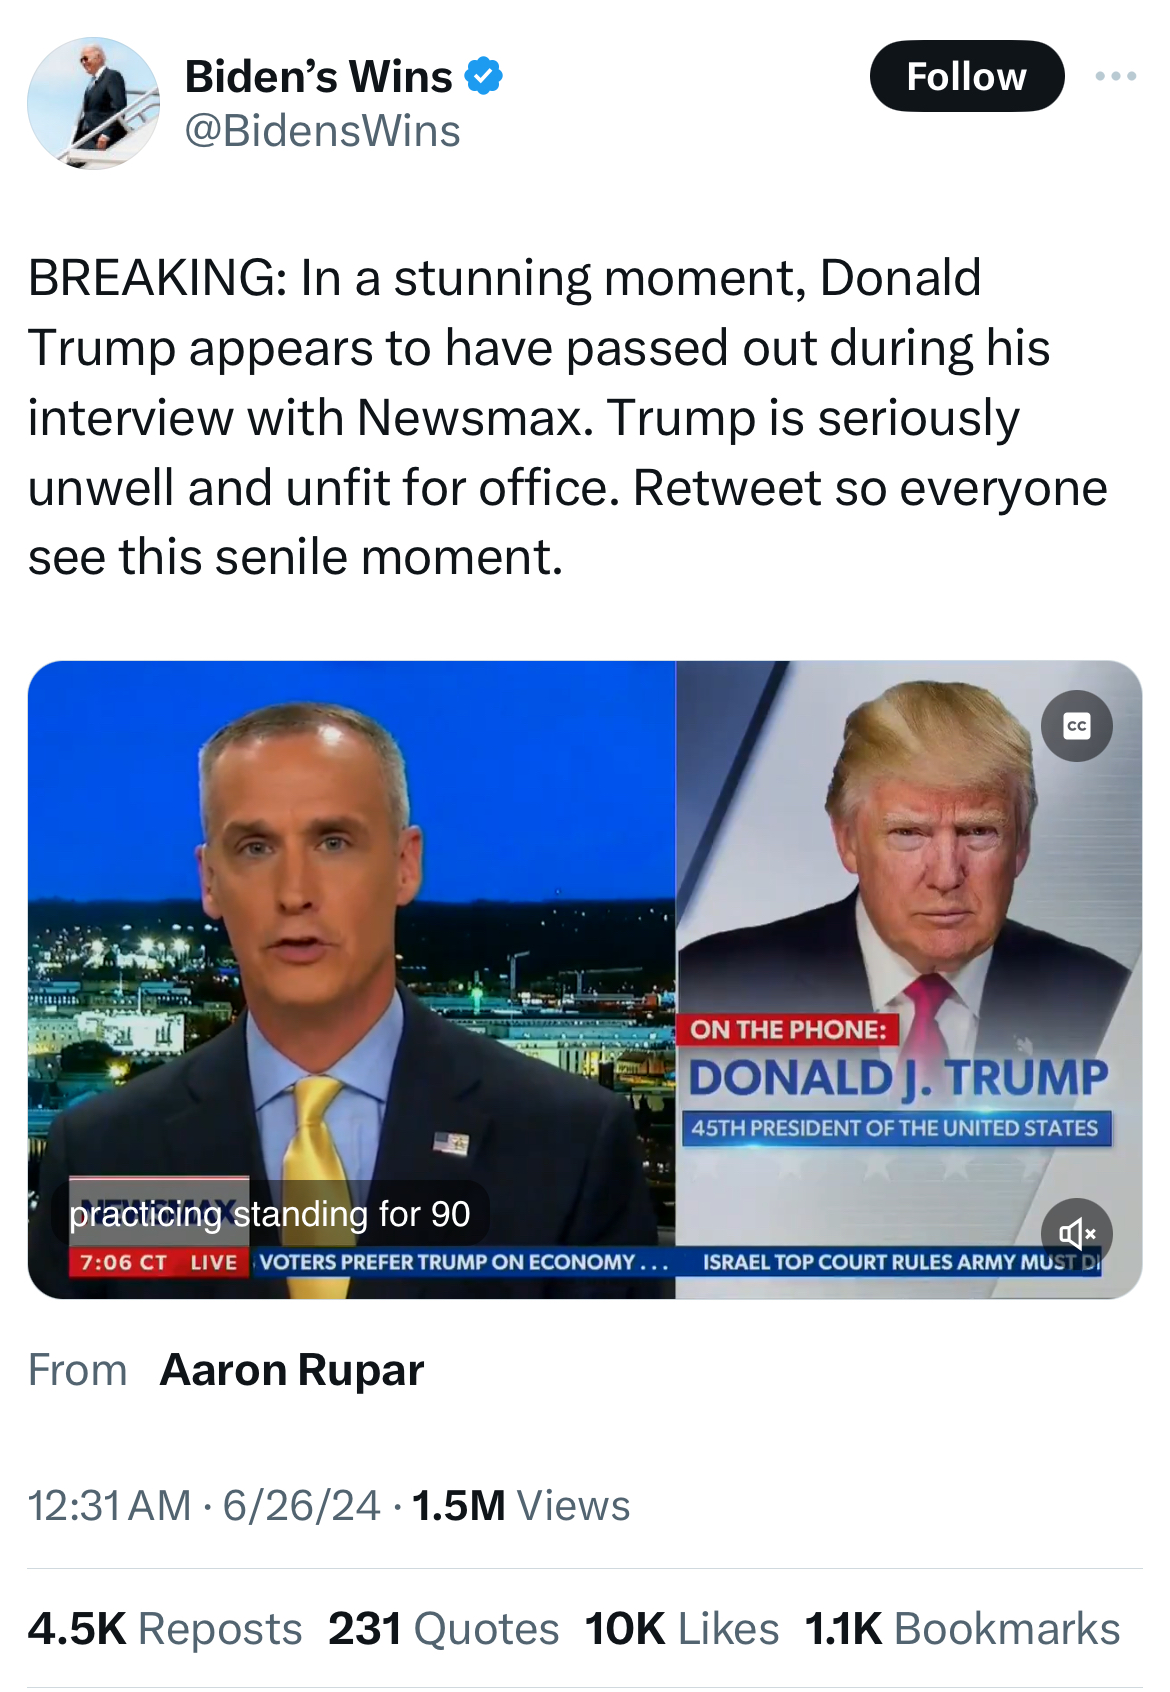
Task: Click the video caption text overlay
Action: 270,1214
